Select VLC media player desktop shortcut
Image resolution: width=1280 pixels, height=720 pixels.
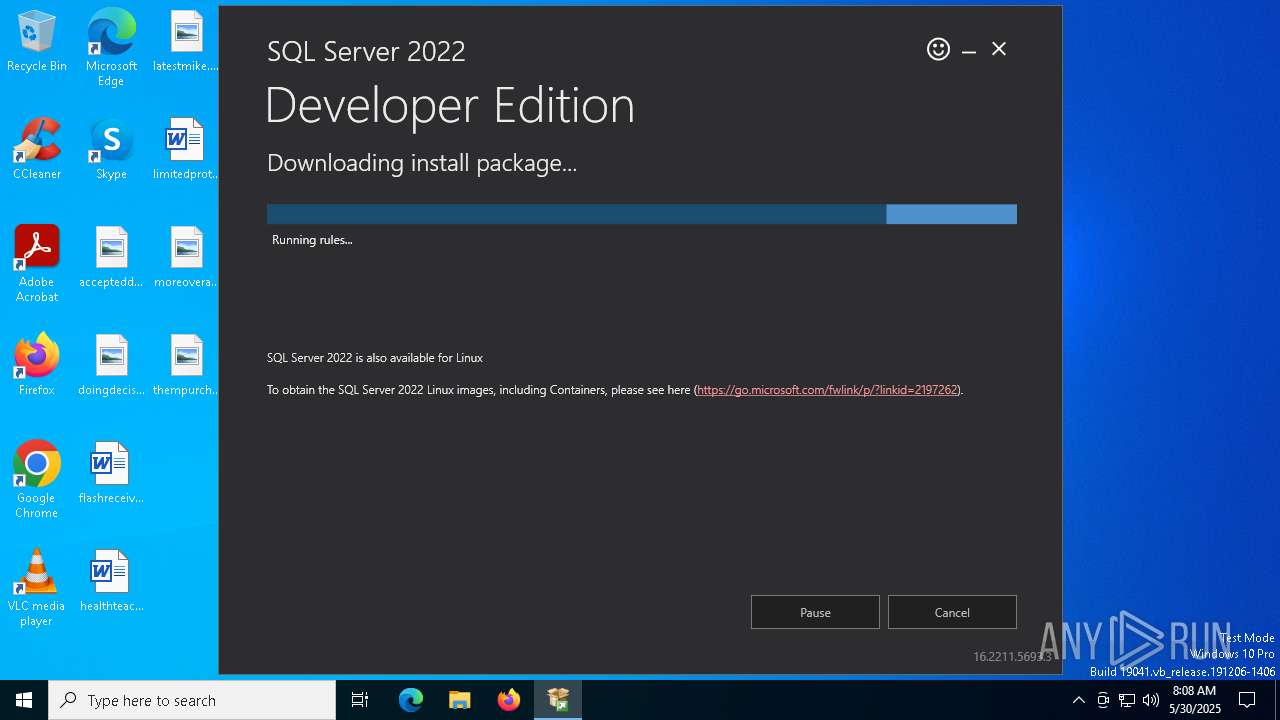click(x=37, y=588)
